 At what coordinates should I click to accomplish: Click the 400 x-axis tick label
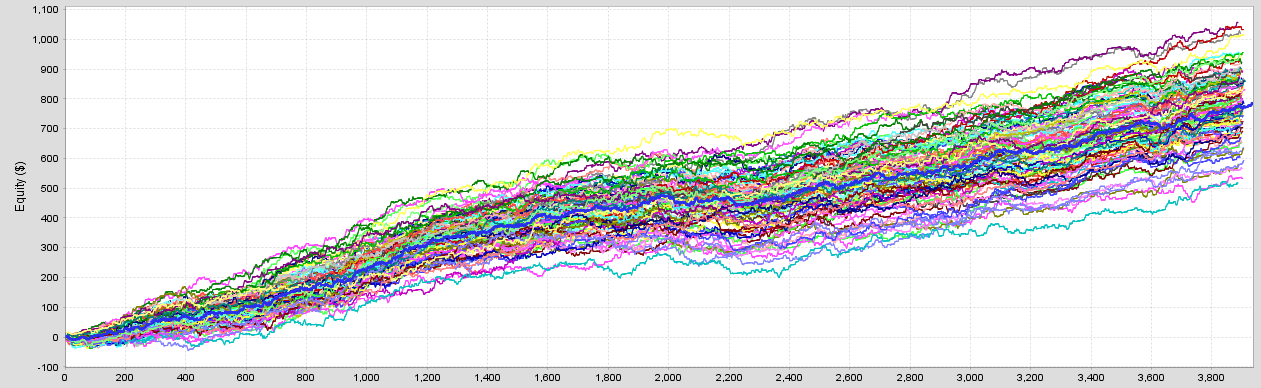click(185, 379)
